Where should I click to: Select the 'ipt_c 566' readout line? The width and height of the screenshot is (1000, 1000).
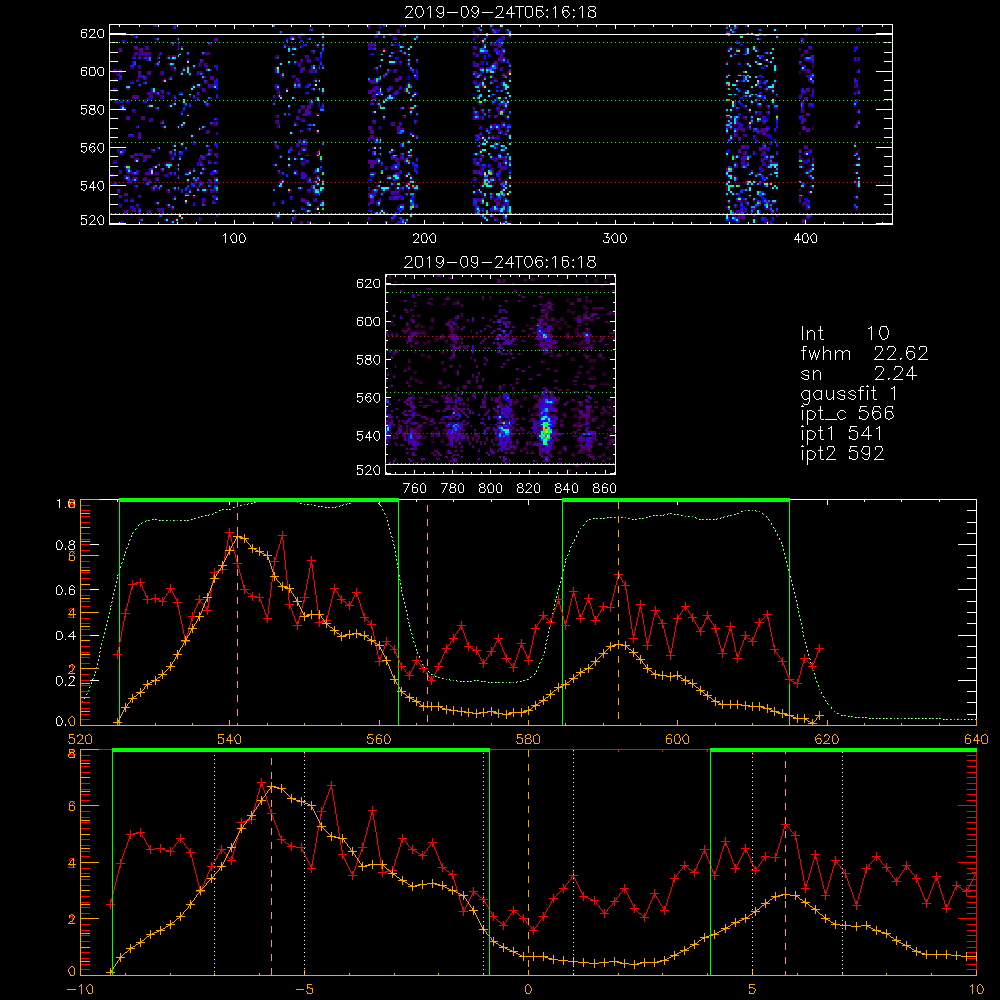[848, 414]
